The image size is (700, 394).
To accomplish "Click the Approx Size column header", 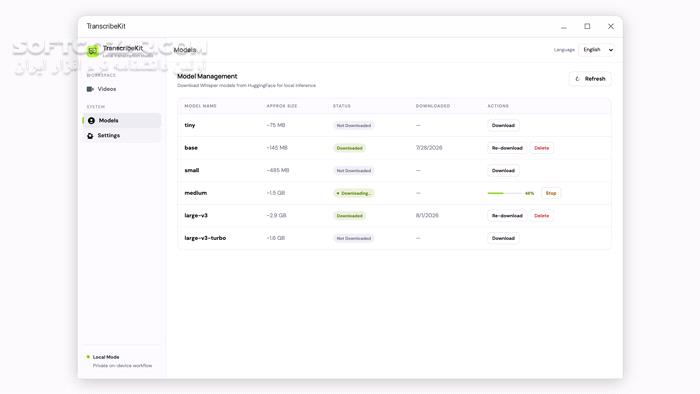I will tap(282, 106).
